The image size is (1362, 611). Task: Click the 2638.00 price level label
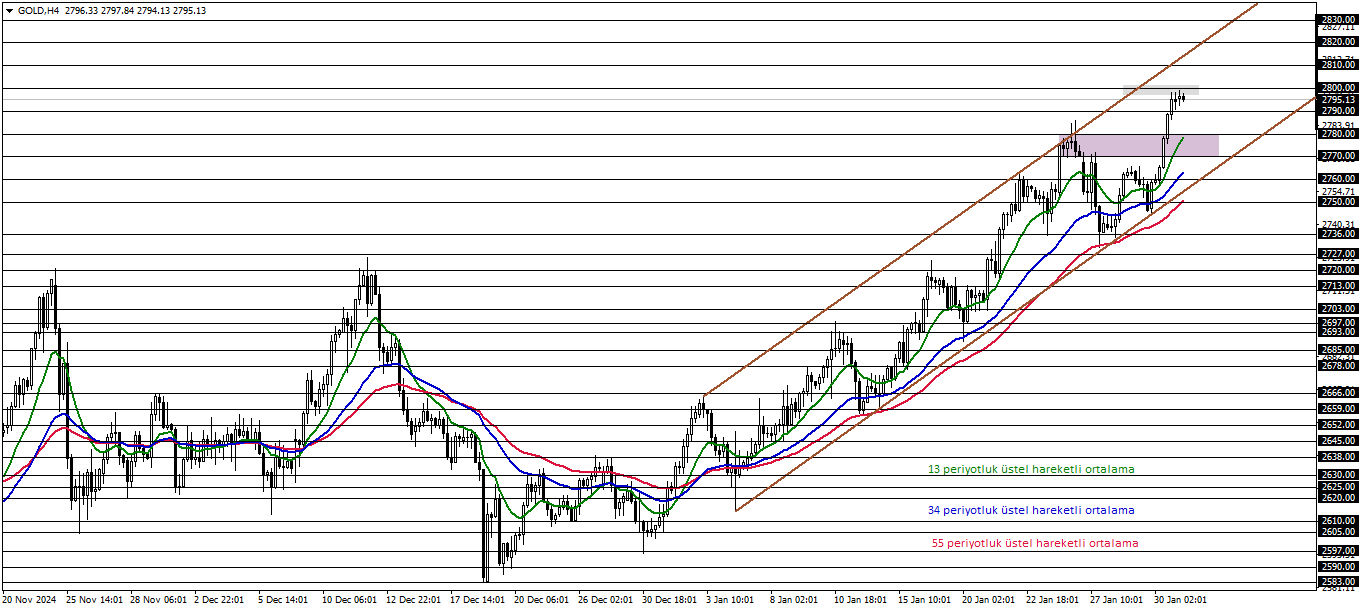1338,457
